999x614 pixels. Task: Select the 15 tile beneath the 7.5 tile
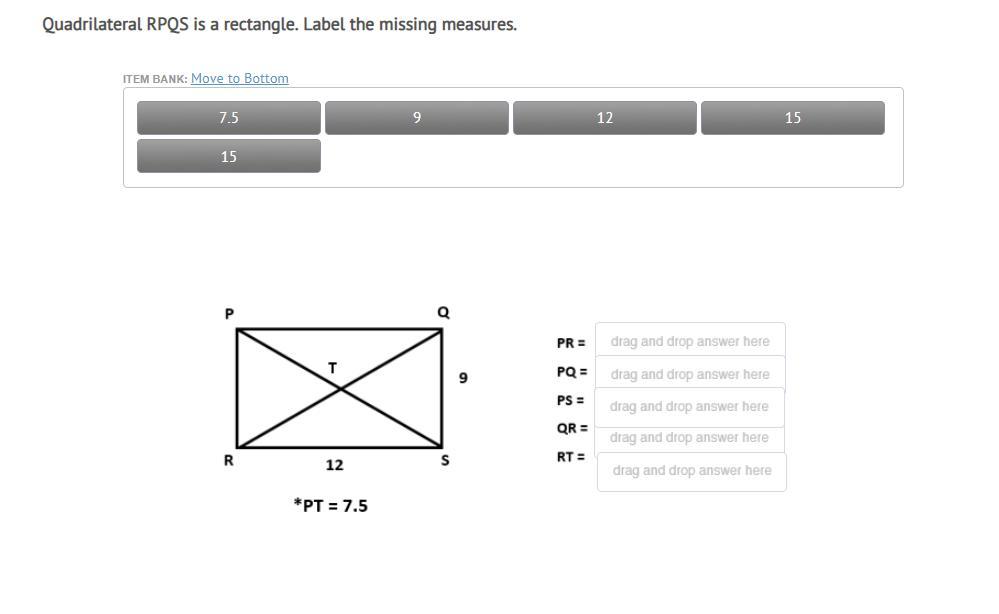(x=229, y=156)
